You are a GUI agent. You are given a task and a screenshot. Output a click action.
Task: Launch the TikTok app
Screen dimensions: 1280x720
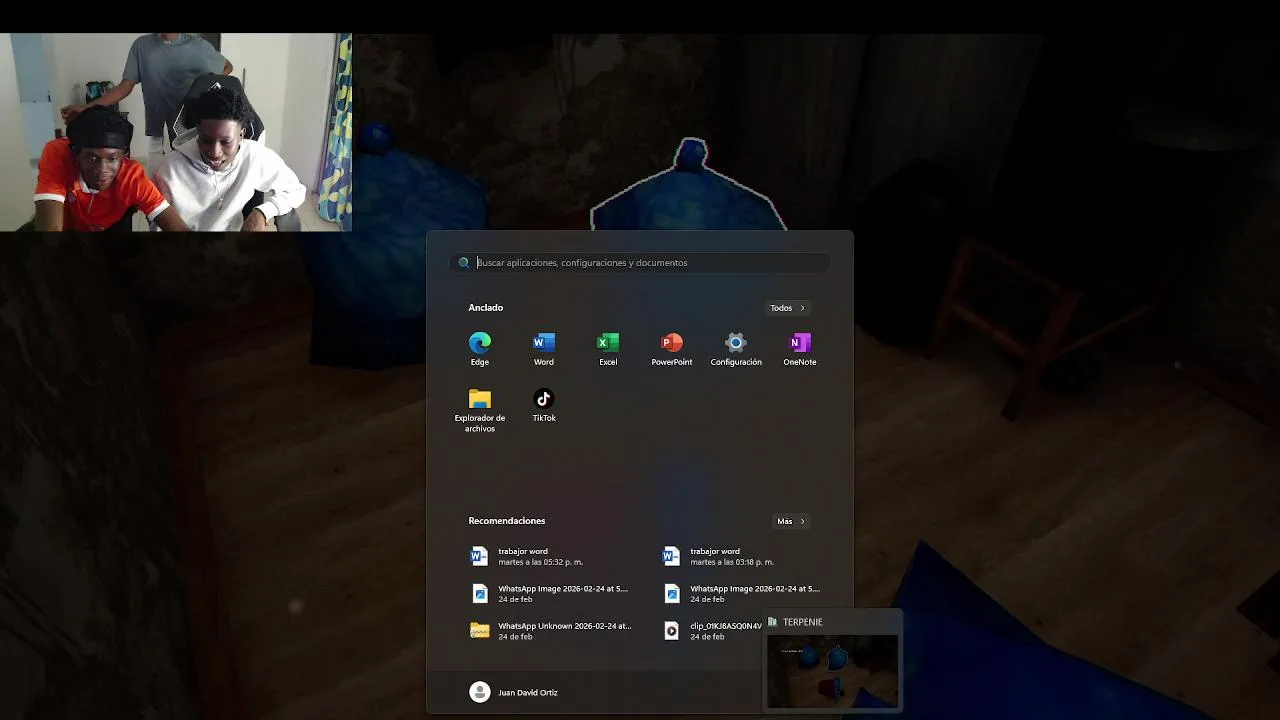click(544, 405)
